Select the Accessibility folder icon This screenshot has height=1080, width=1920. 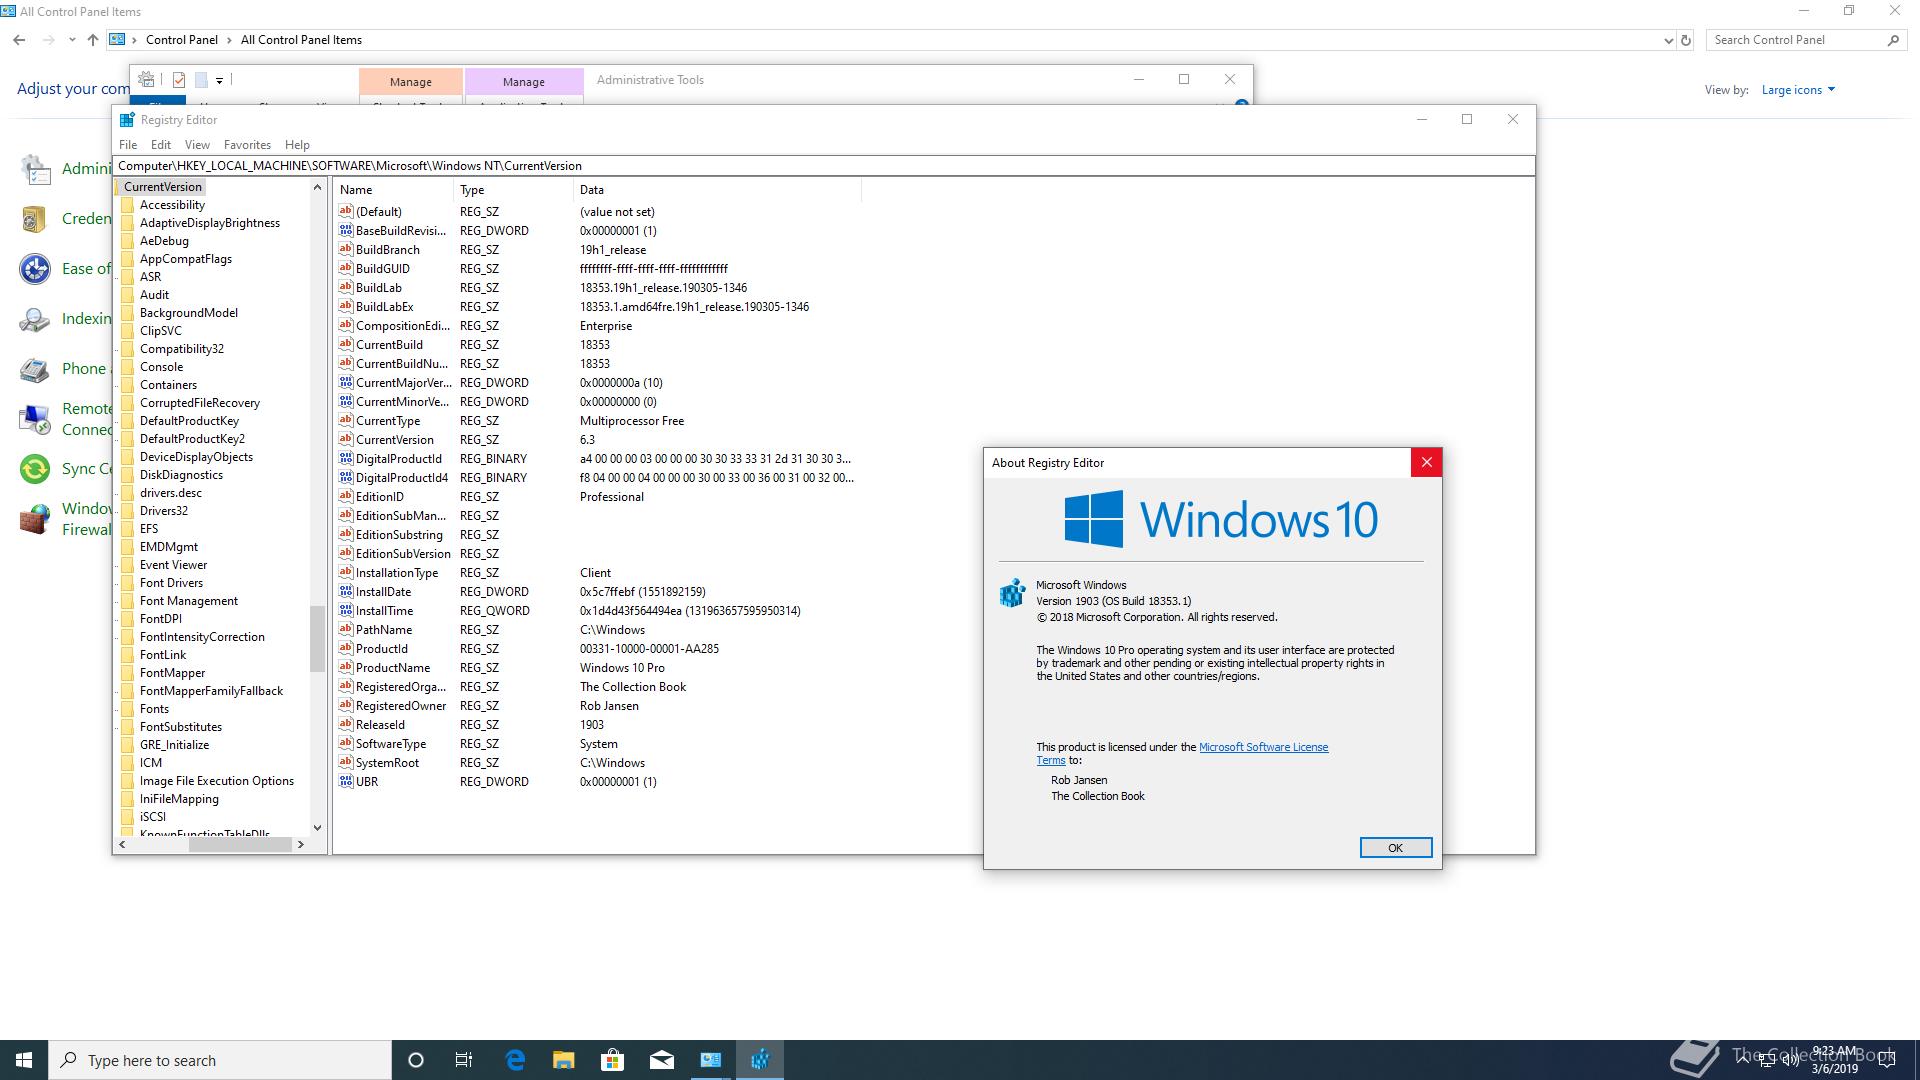pos(127,205)
